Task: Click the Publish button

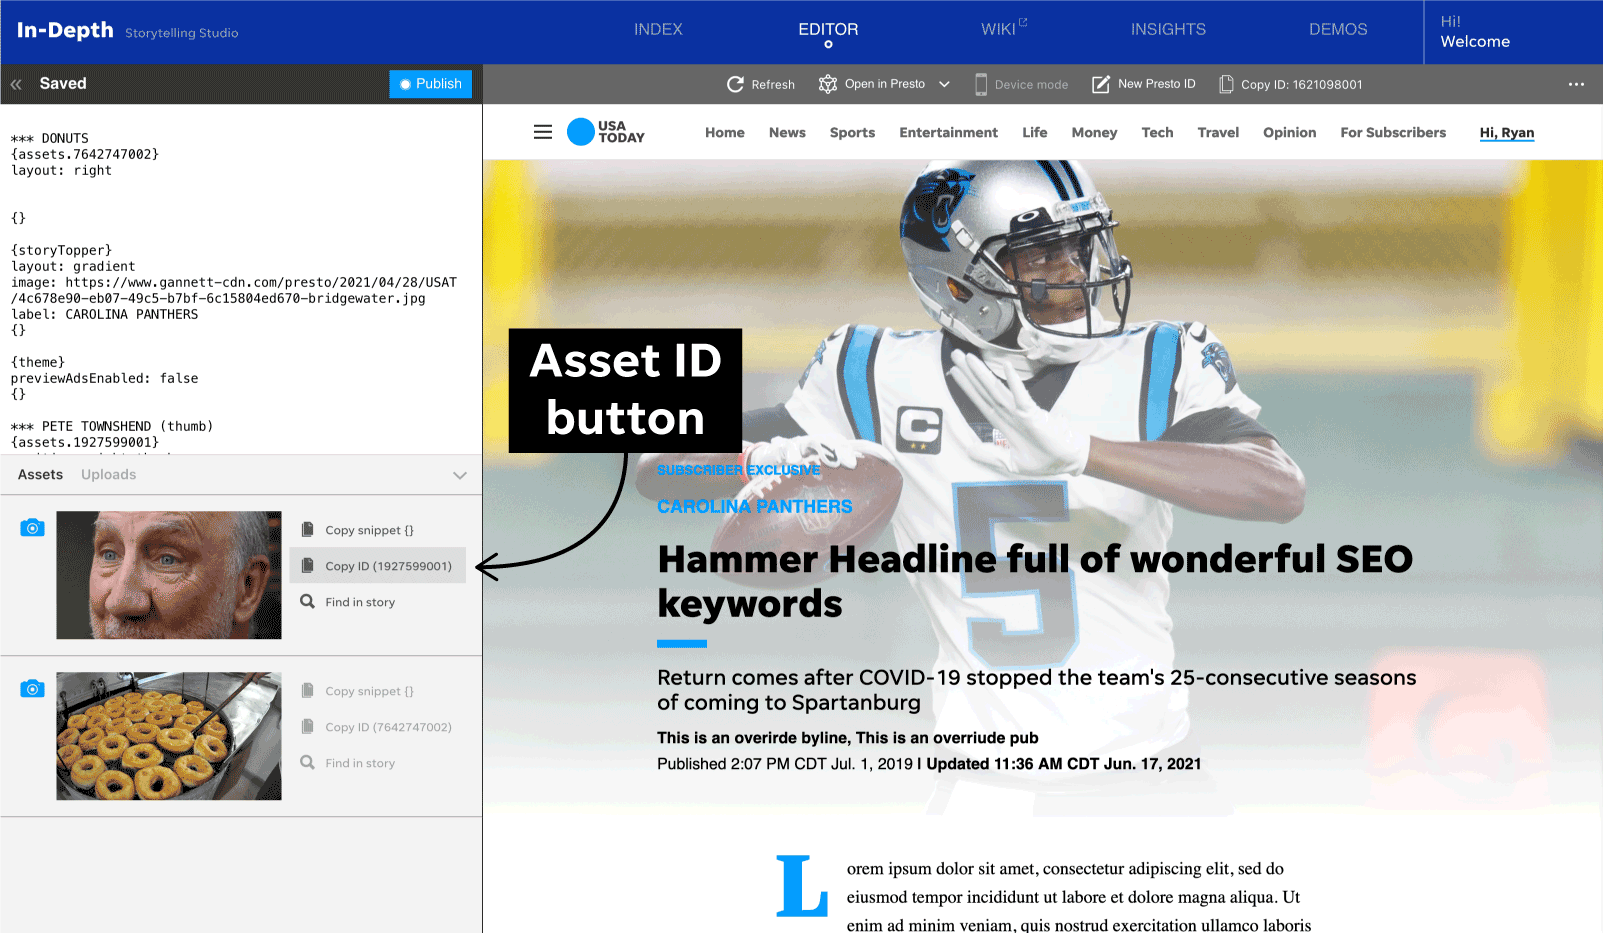Action: pyautogui.click(x=430, y=84)
